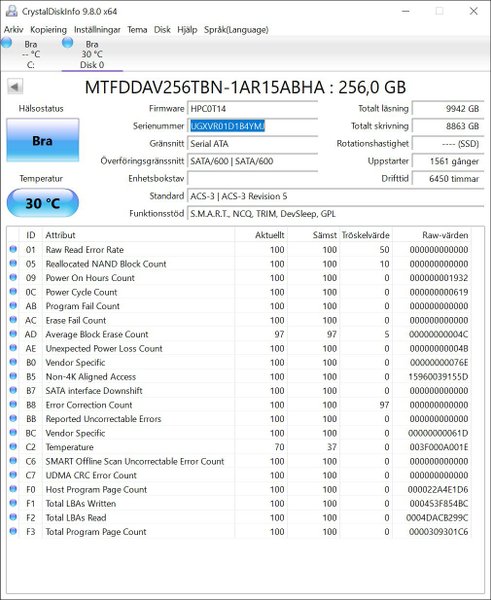The height and width of the screenshot is (600, 491).
Task: Select the Power On Hours Count row
Action: click(x=239, y=278)
